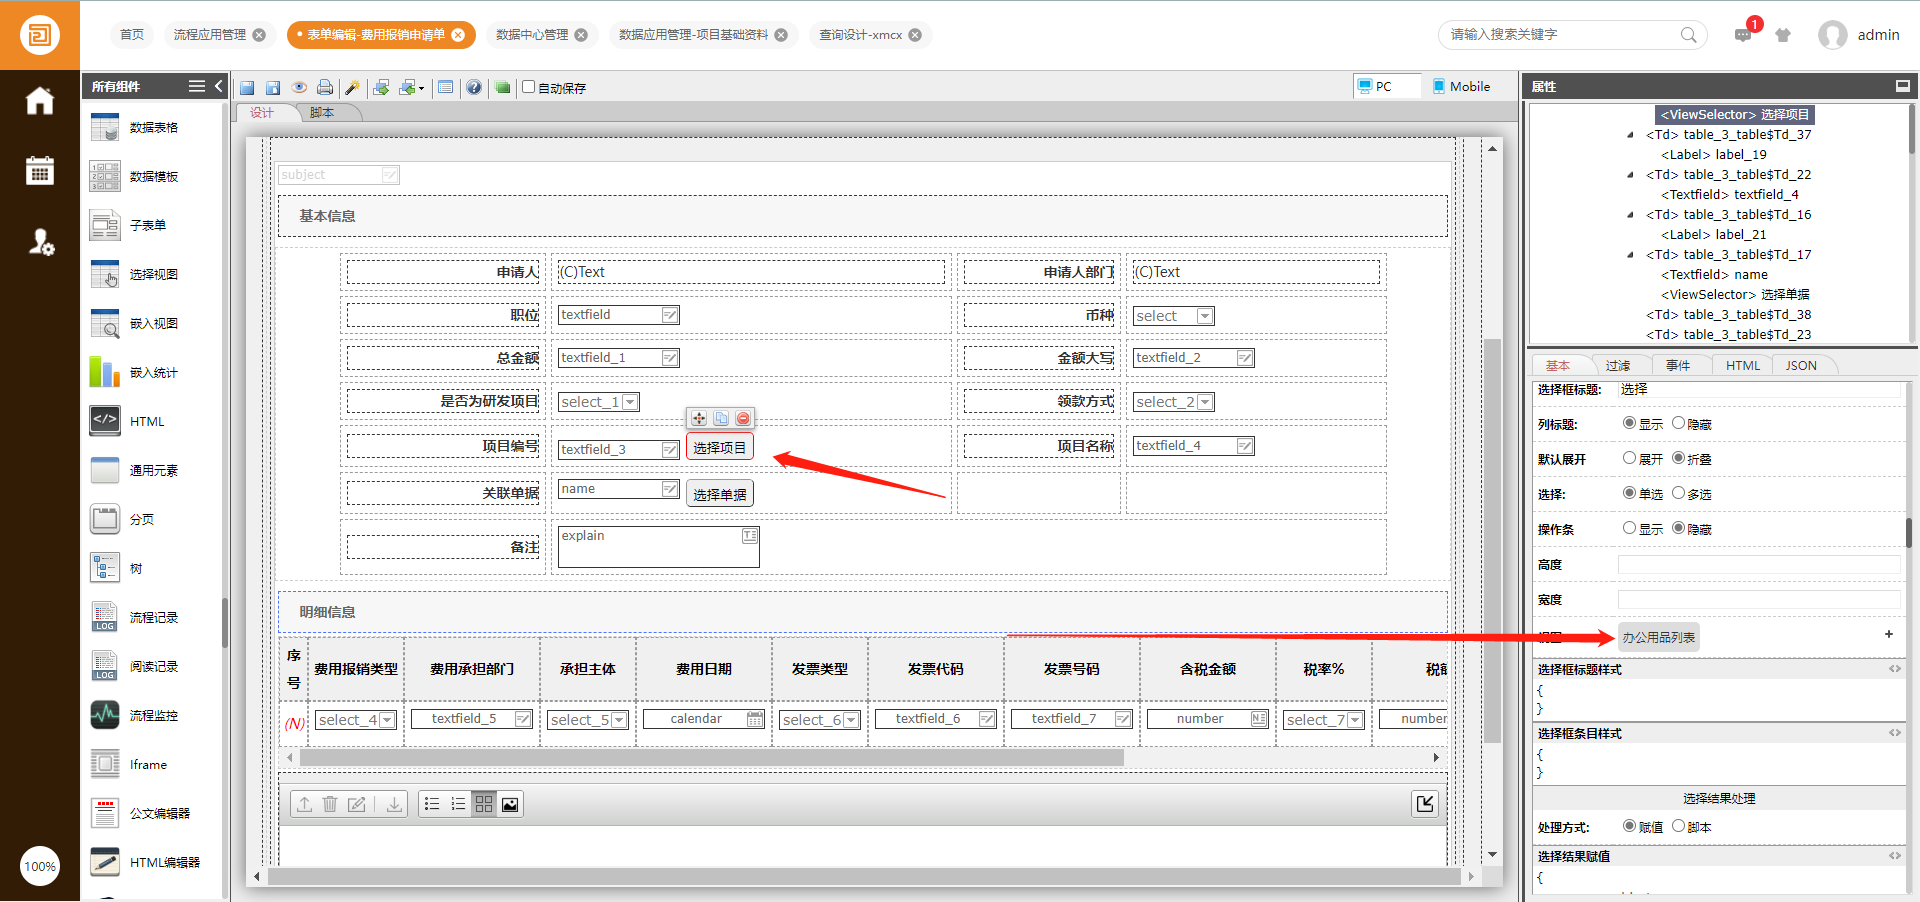The width and height of the screenshot is (1920, 902).
Task: Click the magic wand toolbar icon
Action: coord(352,88)
